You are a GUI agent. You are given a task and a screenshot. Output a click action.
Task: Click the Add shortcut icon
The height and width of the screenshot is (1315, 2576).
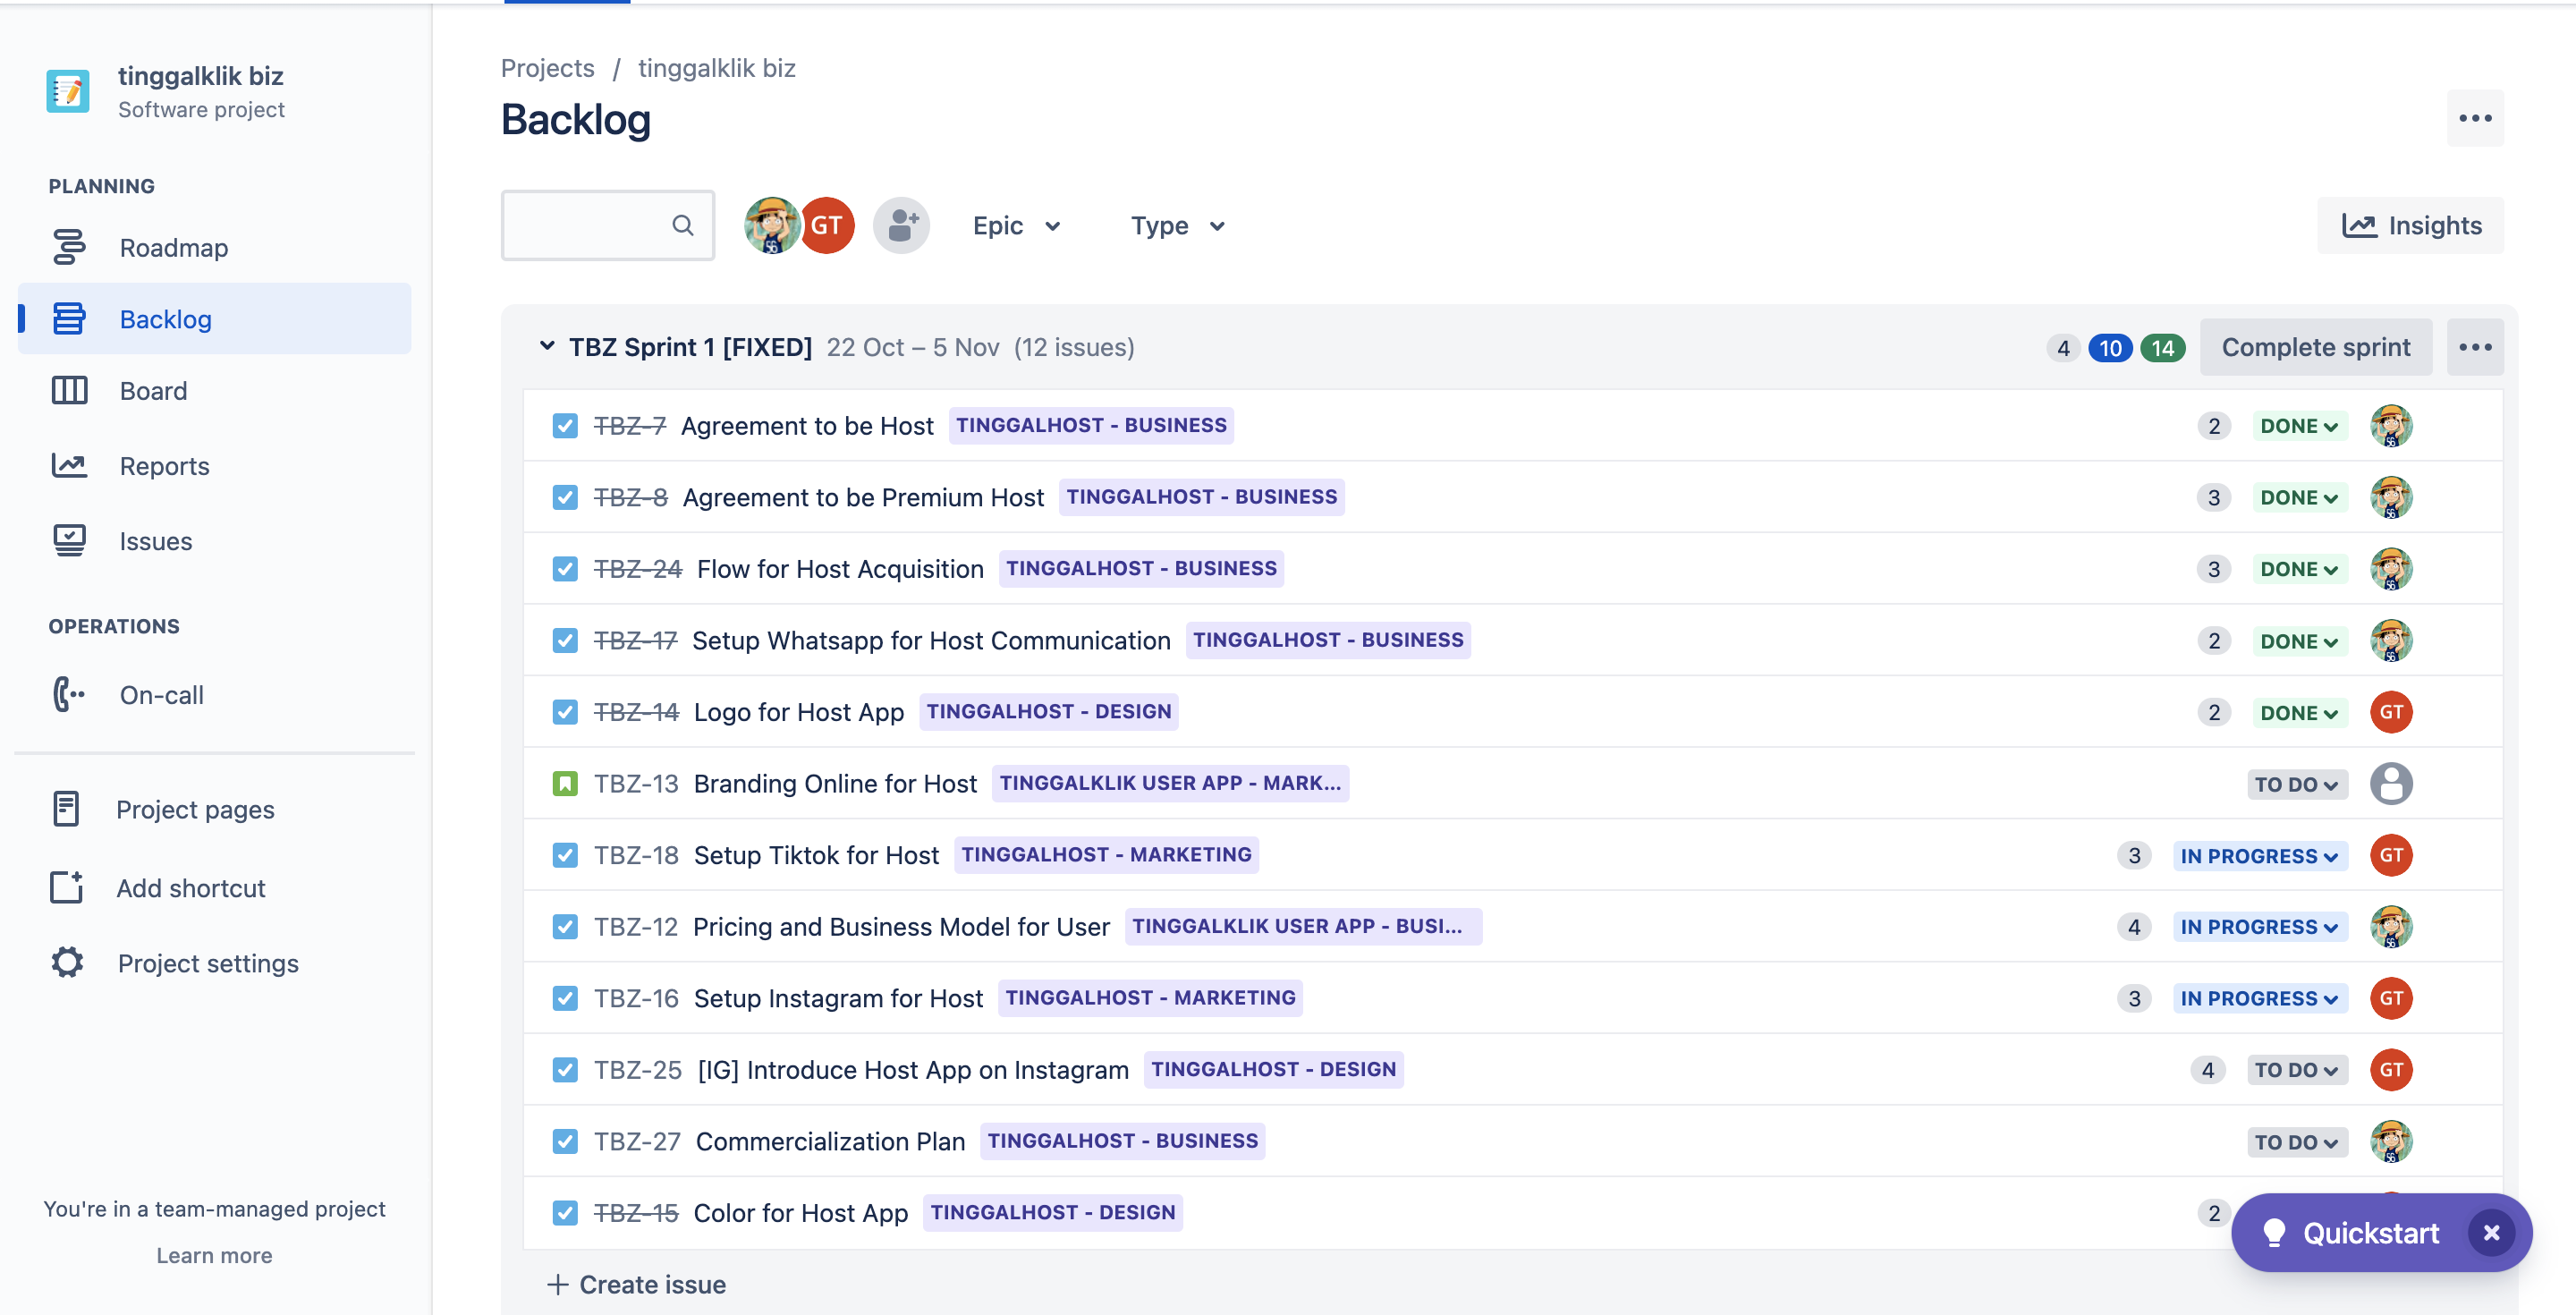(x=66, y=887)
